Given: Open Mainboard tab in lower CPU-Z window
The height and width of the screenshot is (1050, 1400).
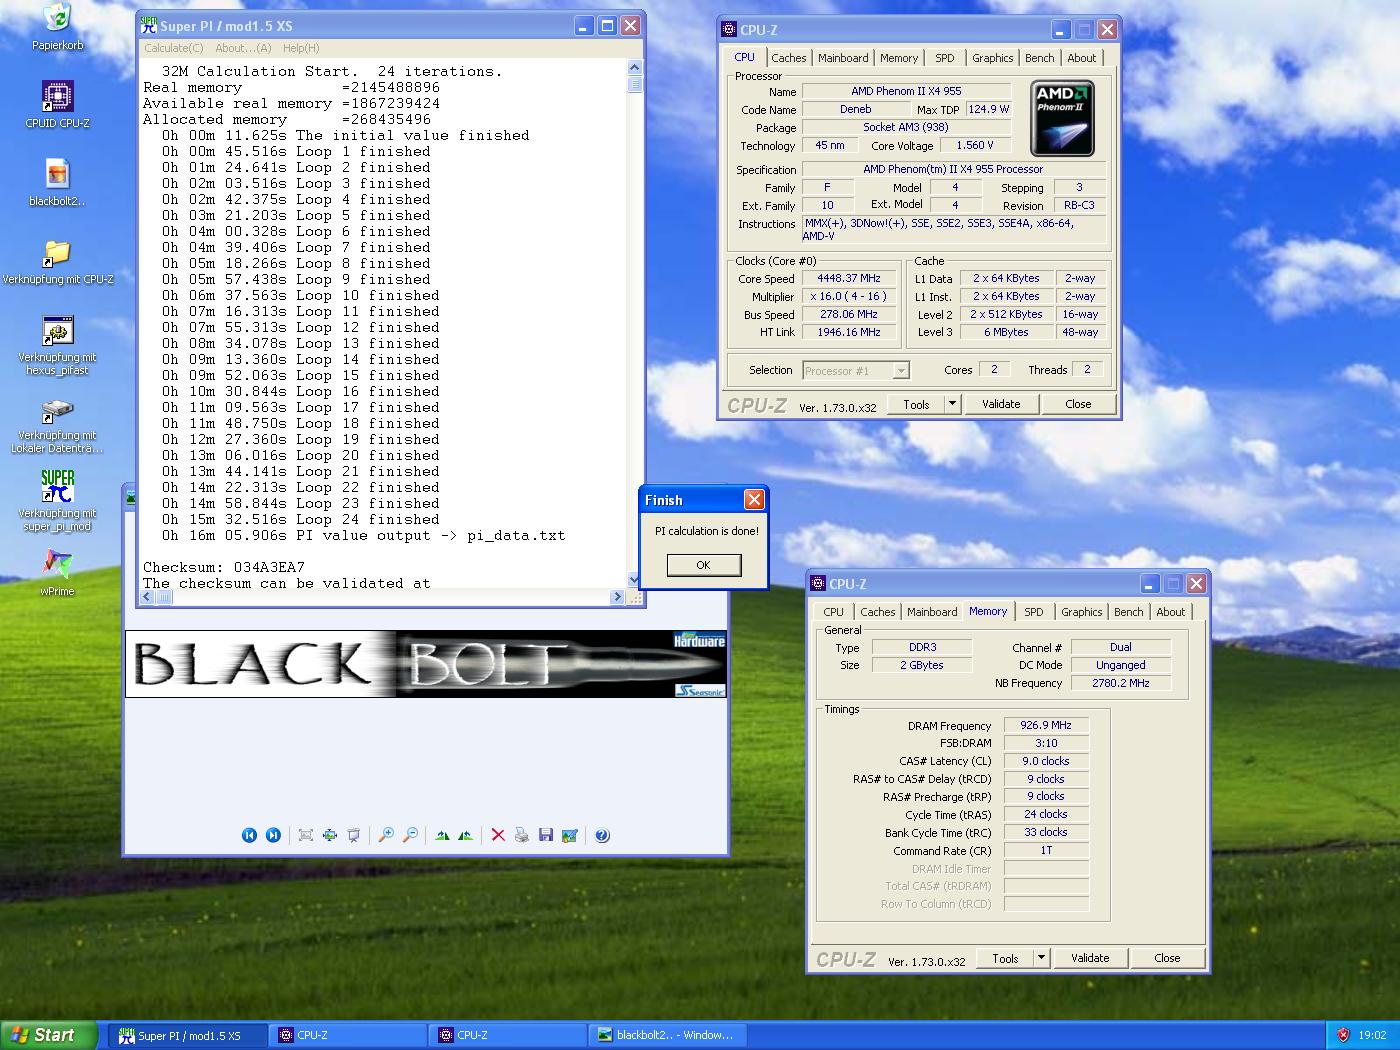Looking at the screenshot, I should click(932, 612).
